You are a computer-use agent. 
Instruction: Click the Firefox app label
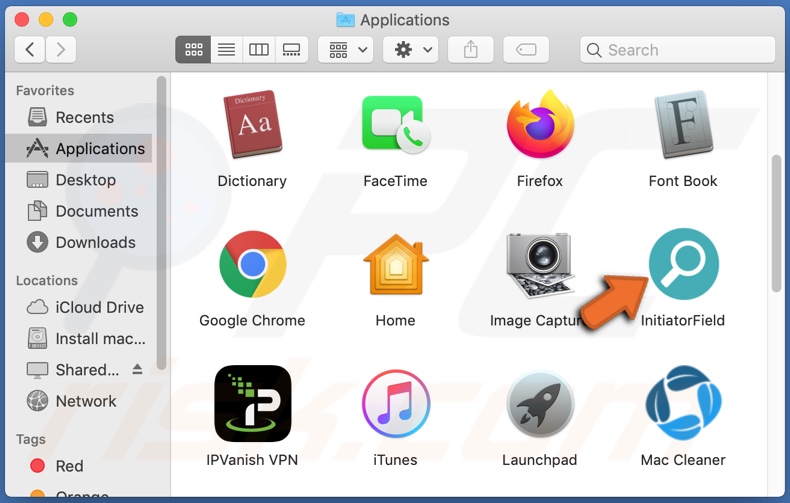[x=540, y=181]
